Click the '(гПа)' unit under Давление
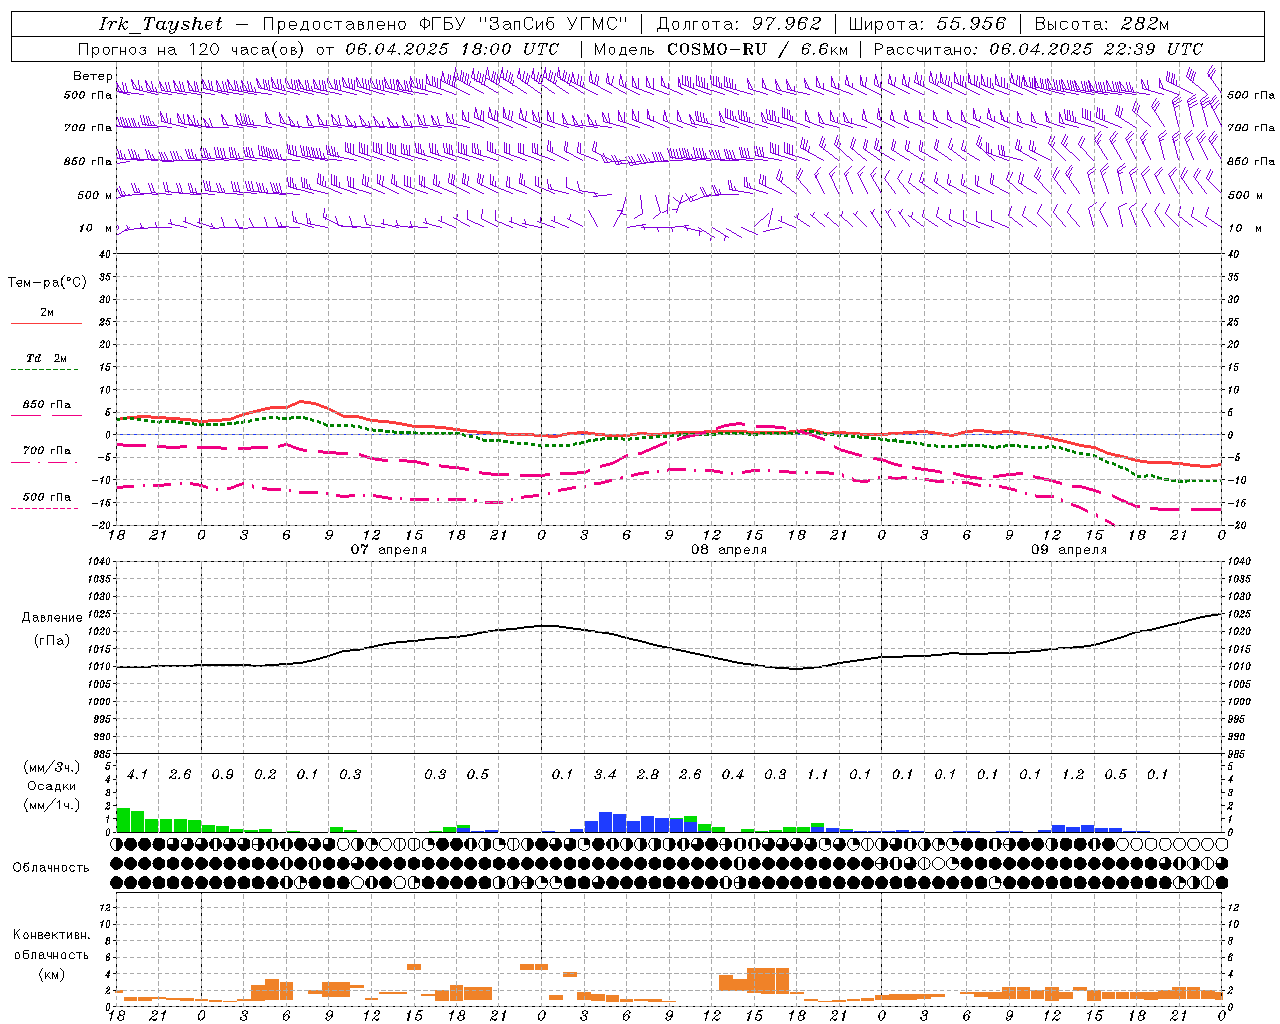1280x1024 pixels. point(52,641)
